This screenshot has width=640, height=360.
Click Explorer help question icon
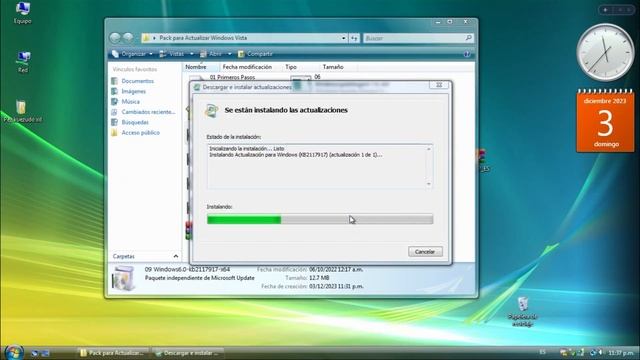467,54
